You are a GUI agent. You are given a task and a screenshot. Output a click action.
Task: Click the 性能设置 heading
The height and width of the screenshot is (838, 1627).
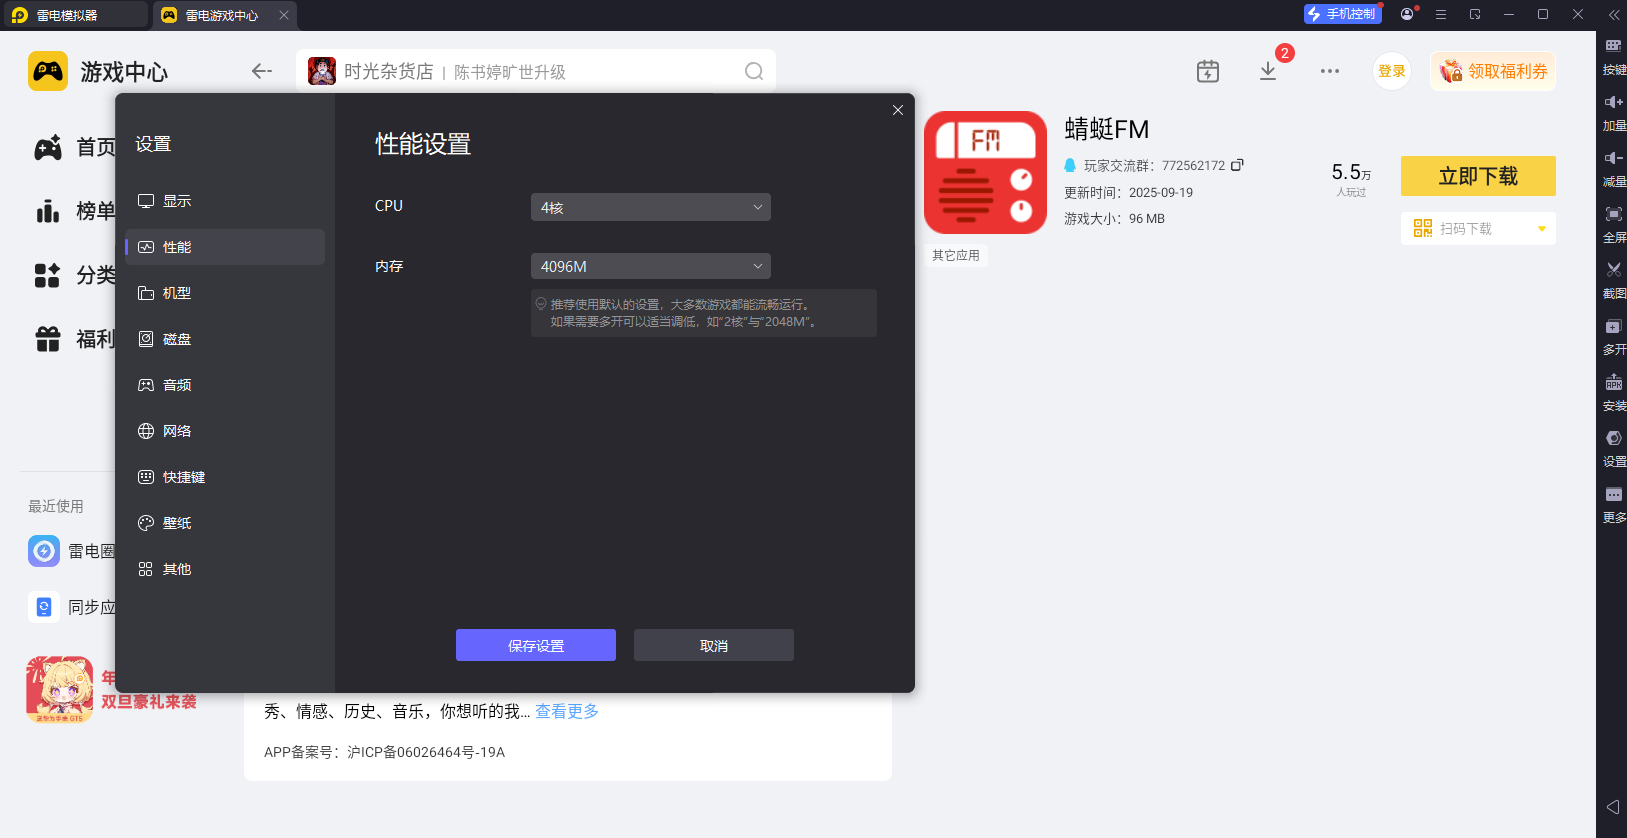pyautogui.click(x=423, y=144)
